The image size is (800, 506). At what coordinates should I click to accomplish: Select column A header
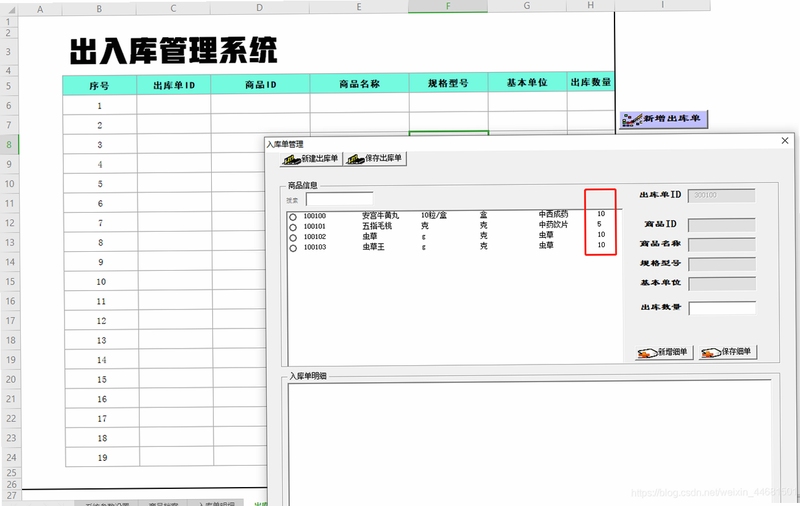[40, 9]
